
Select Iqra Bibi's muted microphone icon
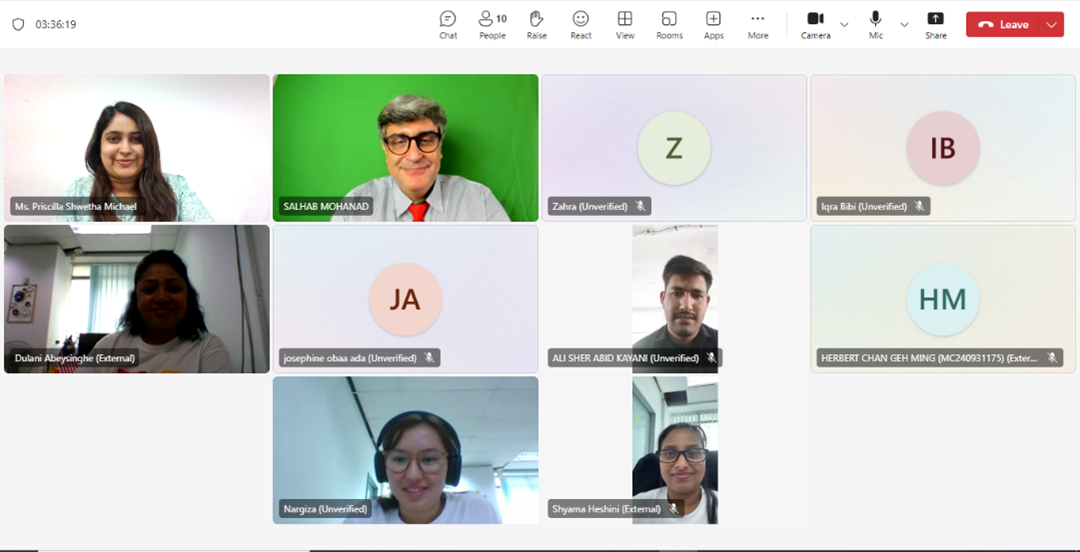click(x=919, y=206)
